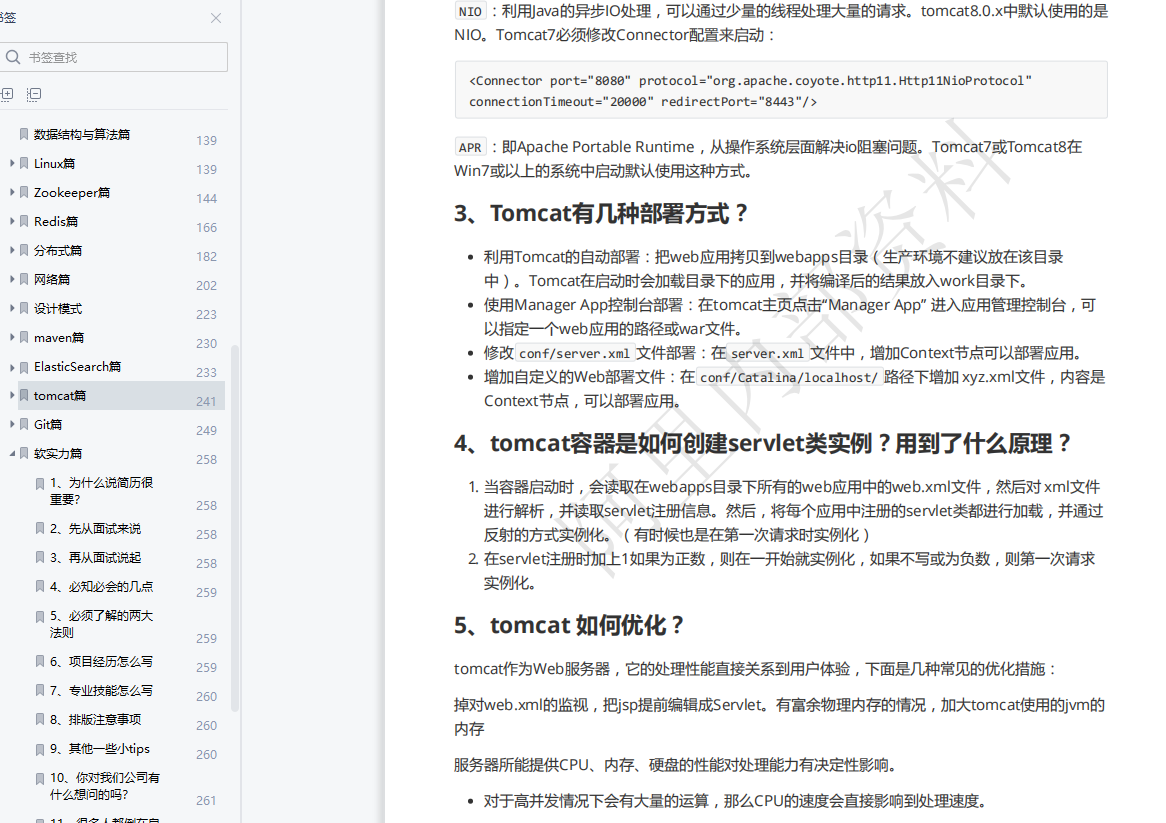The width and height of the screenshot is (1166, 823).
Task: Click the 书签查找 search field
Action: click(x=110, y=57)
